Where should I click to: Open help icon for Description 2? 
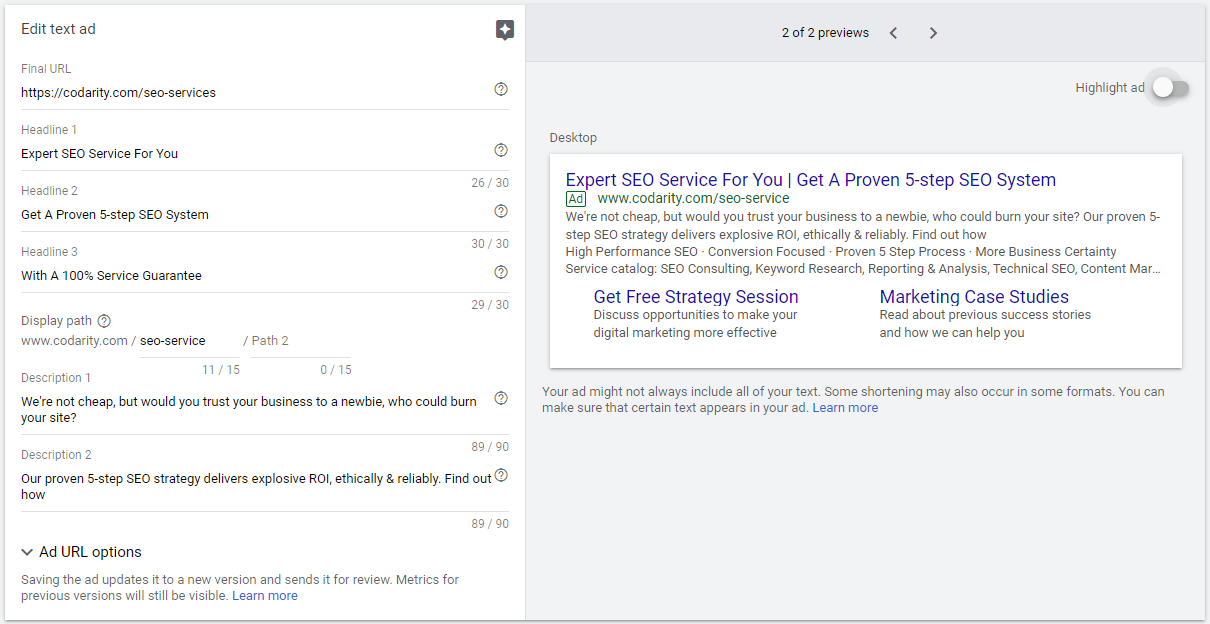click(501, 475)
